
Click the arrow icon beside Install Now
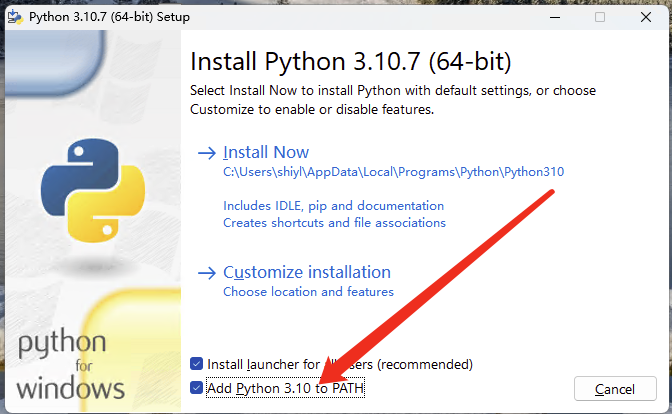207,153
